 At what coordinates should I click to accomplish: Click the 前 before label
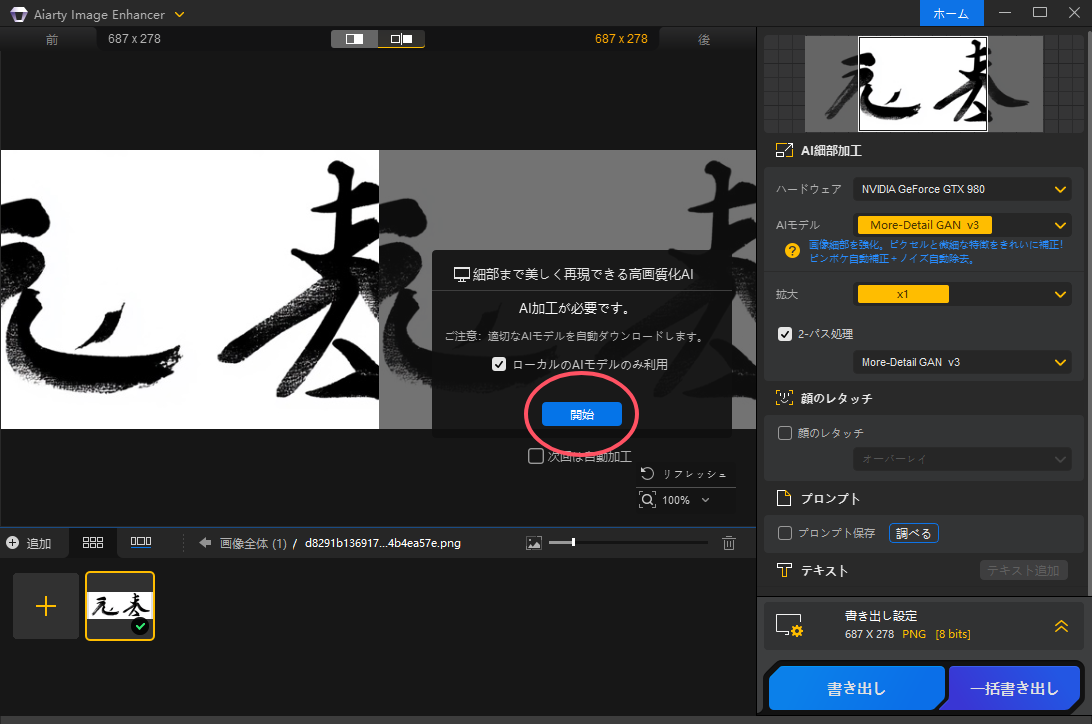52,40
